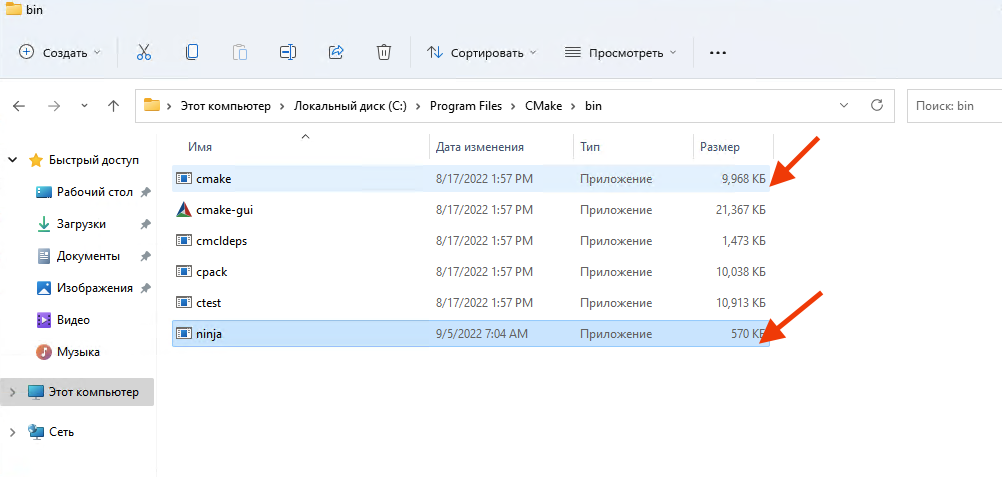The image size is (1002, 477).
Task: Click the bin breadcrumb
Action: [x=593, y=106]
